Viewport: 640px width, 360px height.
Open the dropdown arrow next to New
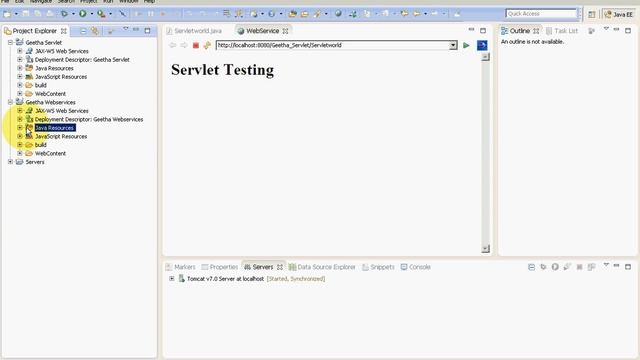click(16, 14)
